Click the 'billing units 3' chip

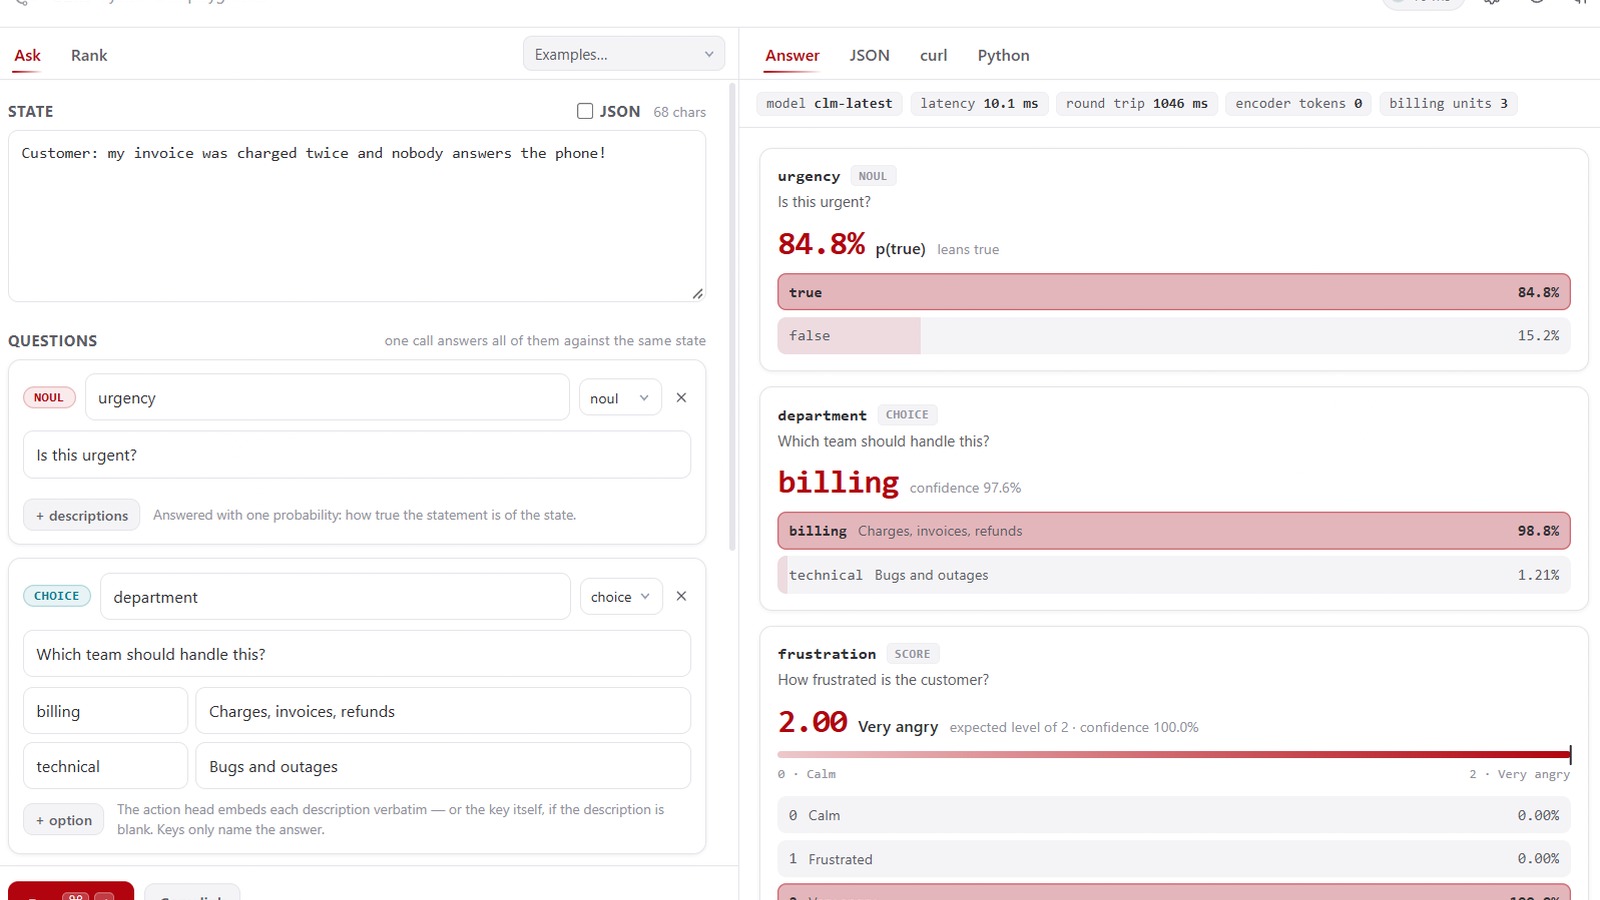tap(1448, 103)
